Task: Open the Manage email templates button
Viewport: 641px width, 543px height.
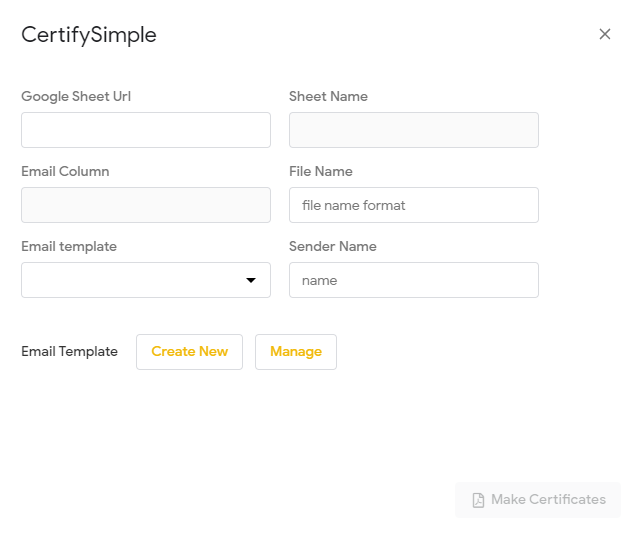Action: (x=296, y=352)
